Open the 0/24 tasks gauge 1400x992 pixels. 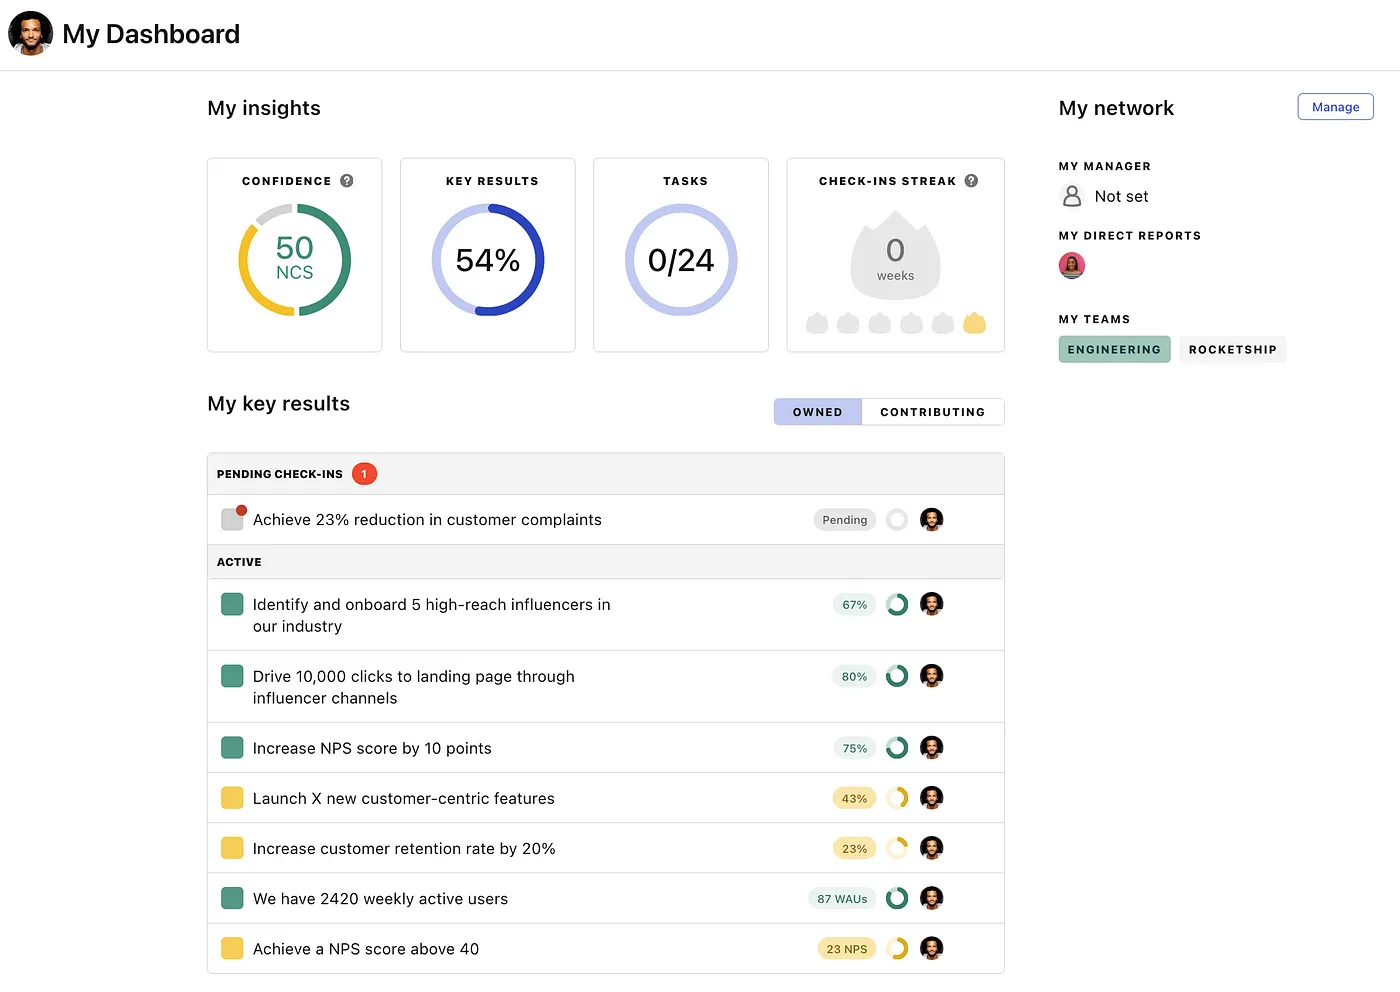point(681,260)
